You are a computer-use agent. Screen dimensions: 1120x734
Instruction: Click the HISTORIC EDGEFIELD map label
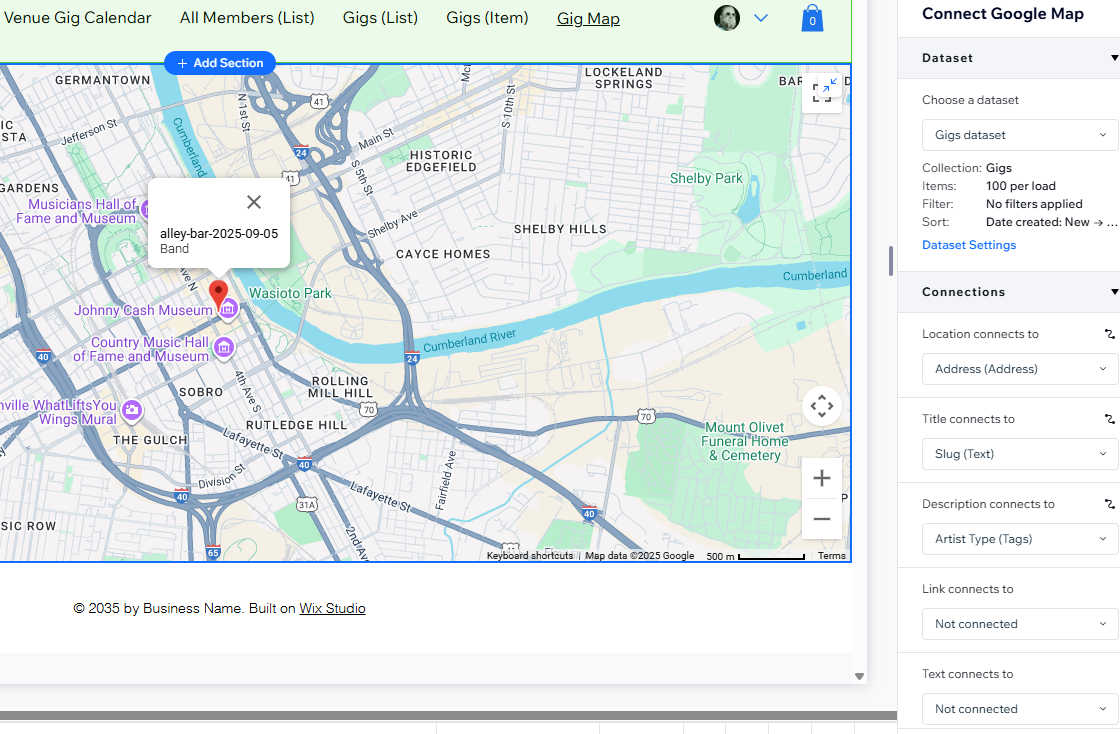[441, 161]
